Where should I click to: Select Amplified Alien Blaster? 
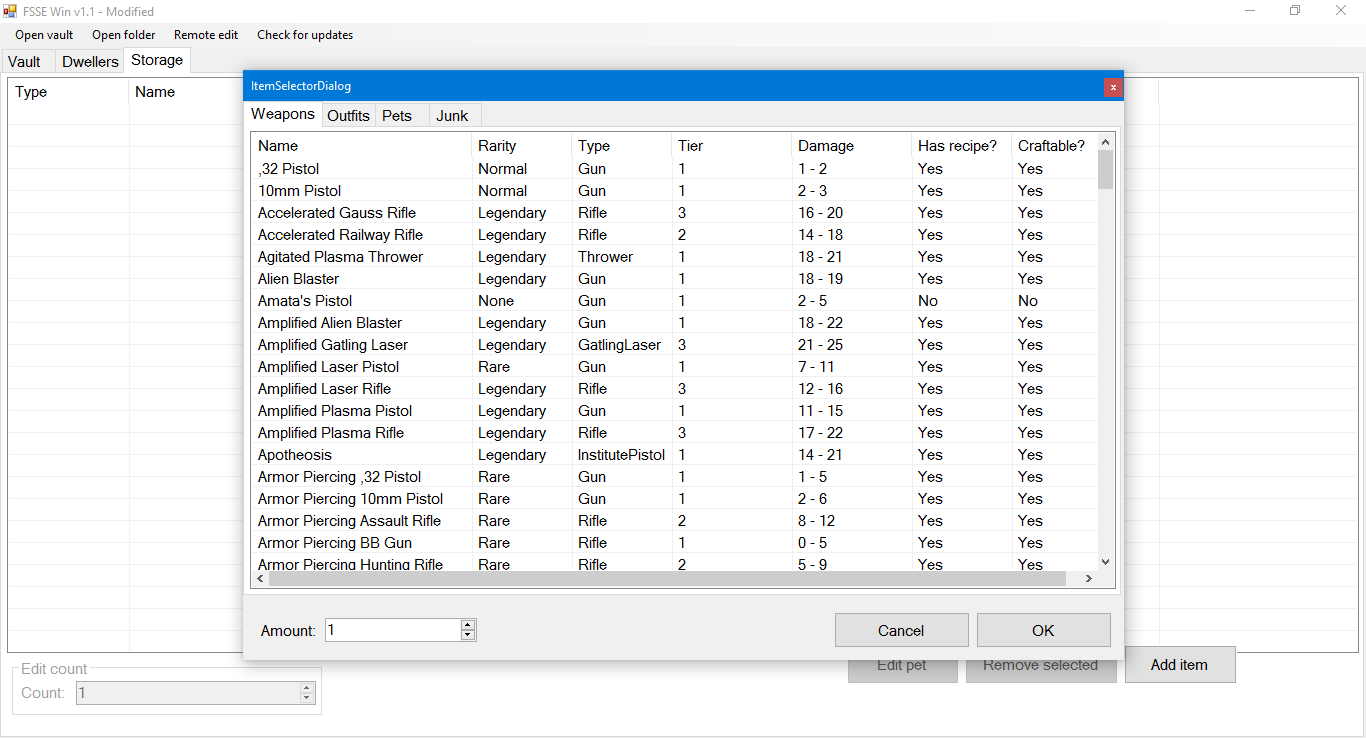click(x=674, y=323)
